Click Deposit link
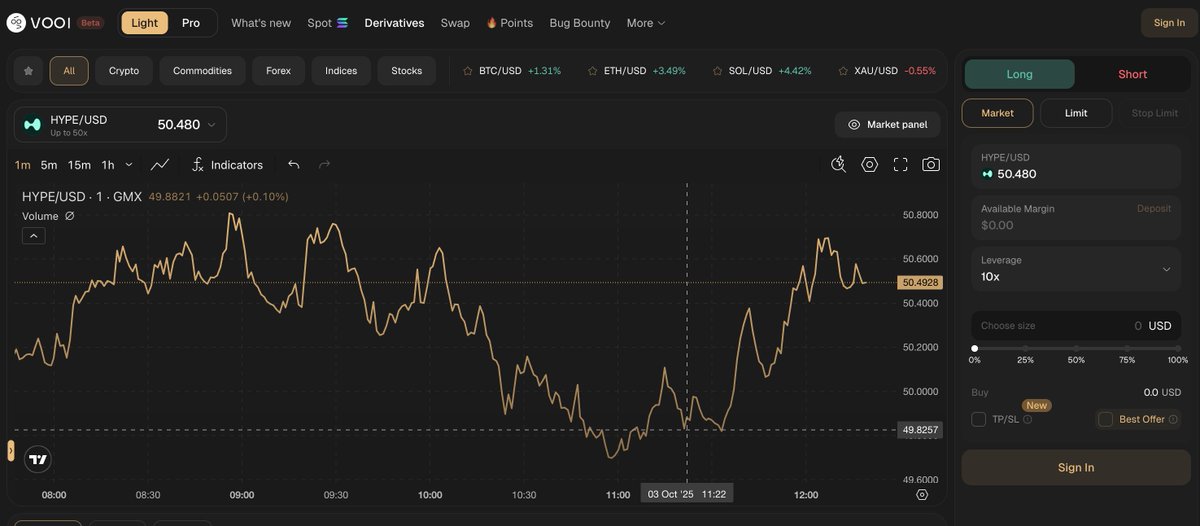The width and height of the screenshot is (1200, 526). pos(1153,209)
